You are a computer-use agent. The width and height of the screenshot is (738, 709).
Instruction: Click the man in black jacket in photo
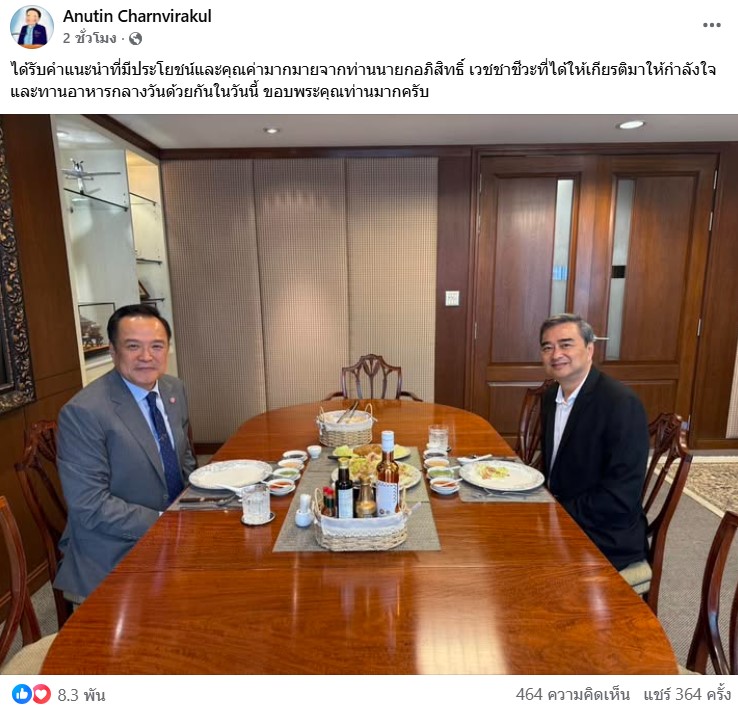tap(592, 438)
